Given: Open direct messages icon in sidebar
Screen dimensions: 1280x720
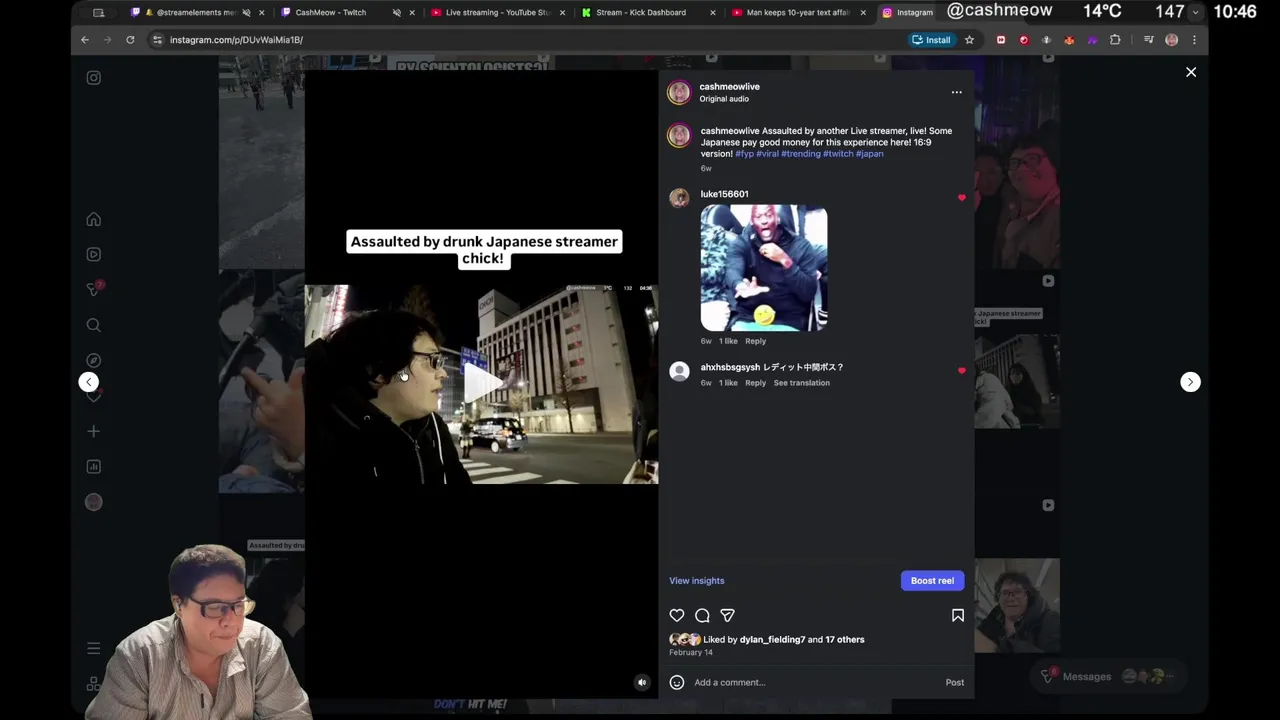Looking at the screenshot, I should 94,289.
